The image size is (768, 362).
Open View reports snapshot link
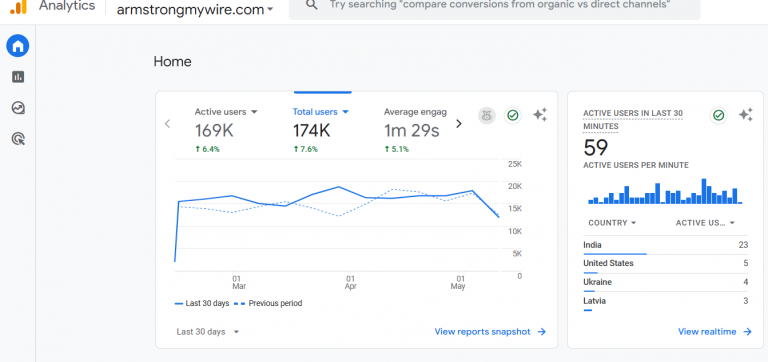[x=490, y=332]
